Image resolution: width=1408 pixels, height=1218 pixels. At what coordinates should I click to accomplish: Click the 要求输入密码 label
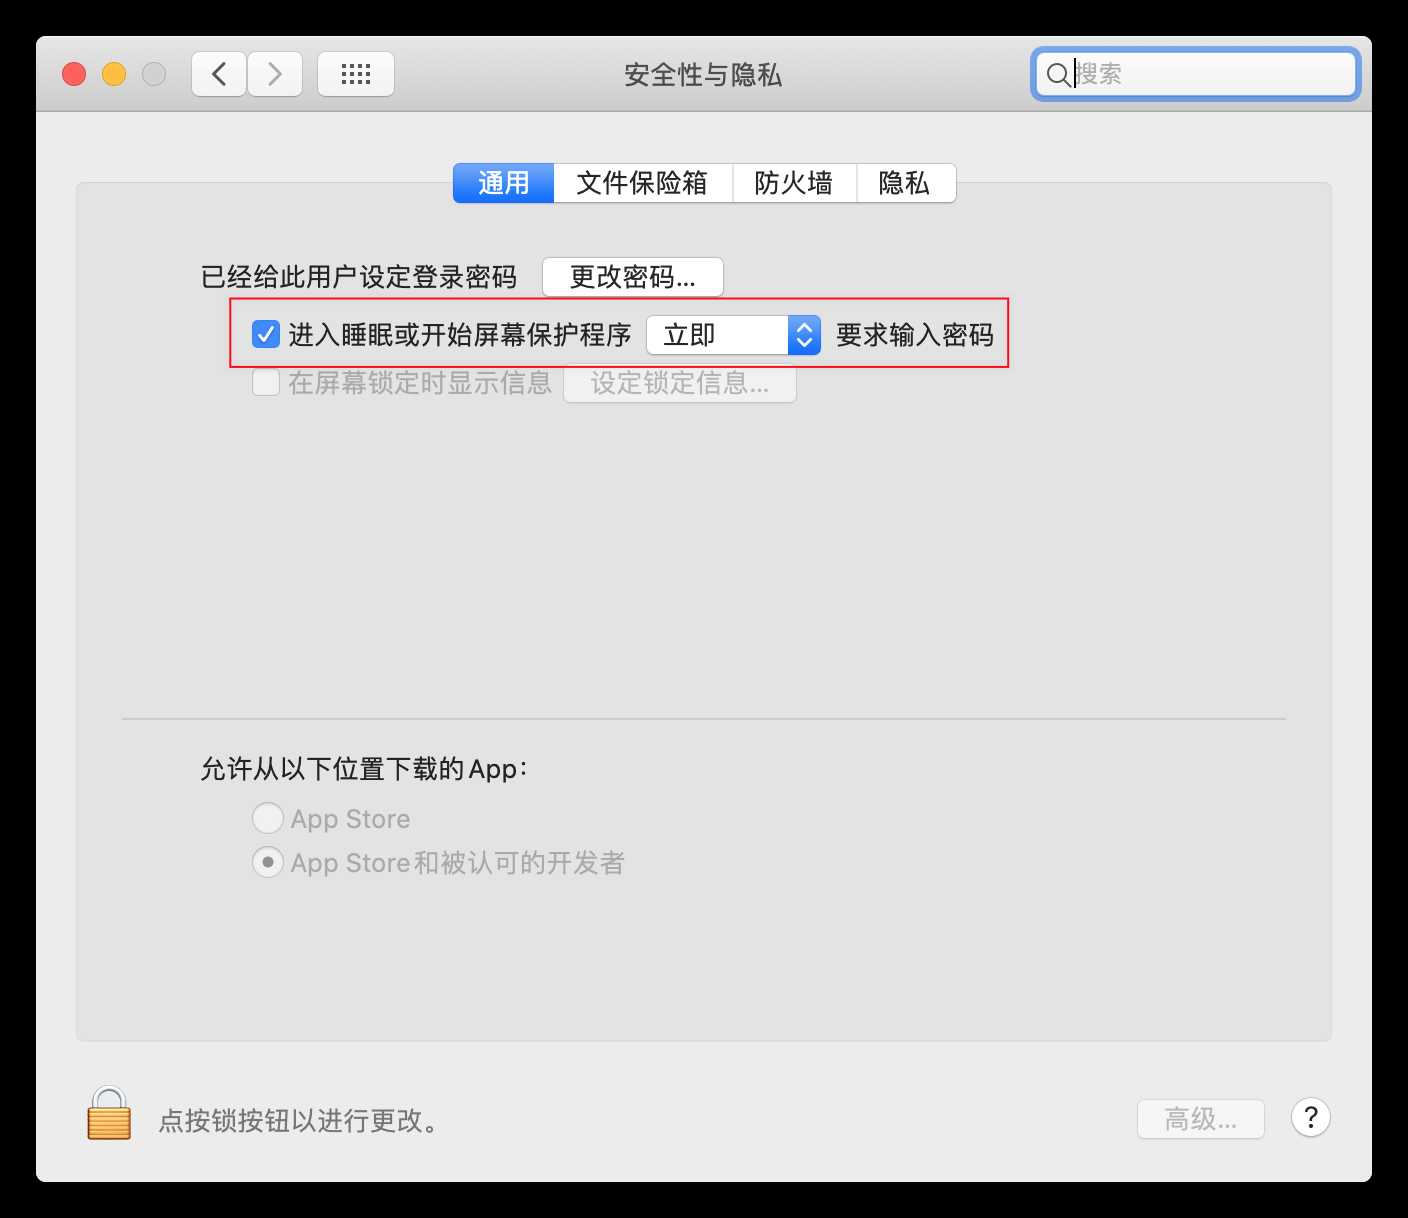coord(915,335)
